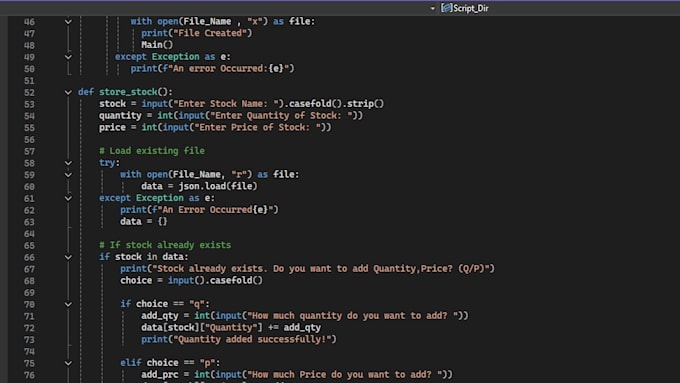Click the store_stock function name
Image resolution: width=680 pixels, height=383 pixels.
pyautogui.click(x=128, y=92)
